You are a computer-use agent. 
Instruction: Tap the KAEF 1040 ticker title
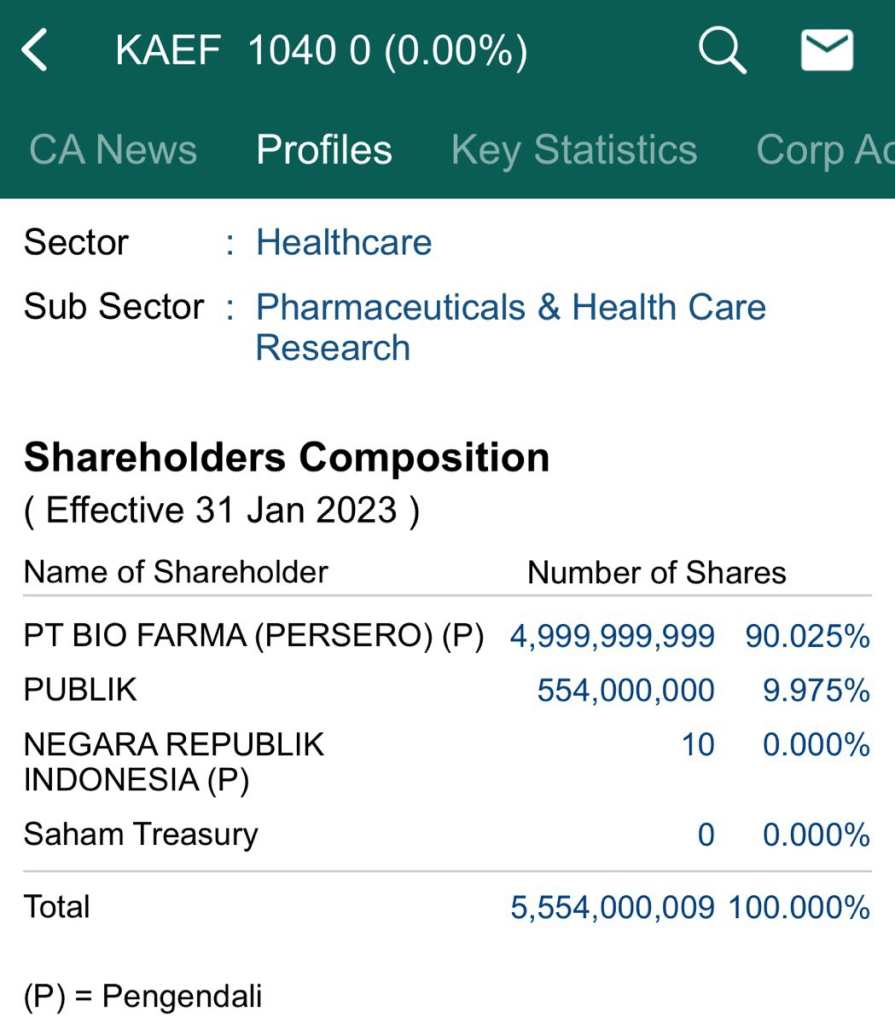pos(321,50)
